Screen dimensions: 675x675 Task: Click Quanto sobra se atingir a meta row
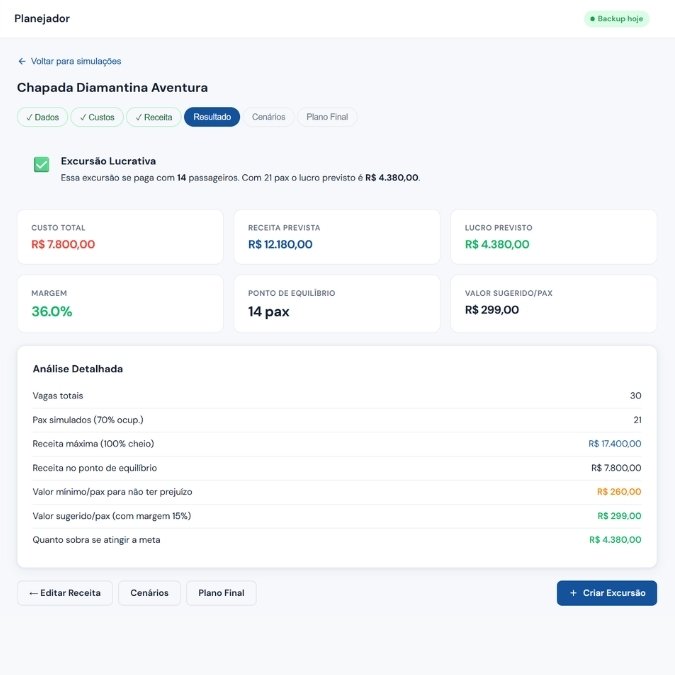pyautogui.click(x=337, y=540)
